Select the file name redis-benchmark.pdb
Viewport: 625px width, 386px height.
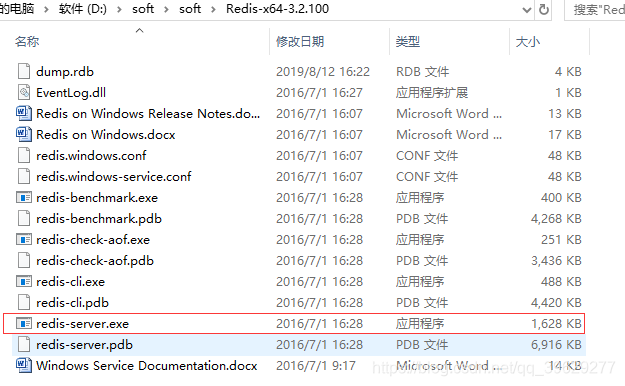[99, 219]
